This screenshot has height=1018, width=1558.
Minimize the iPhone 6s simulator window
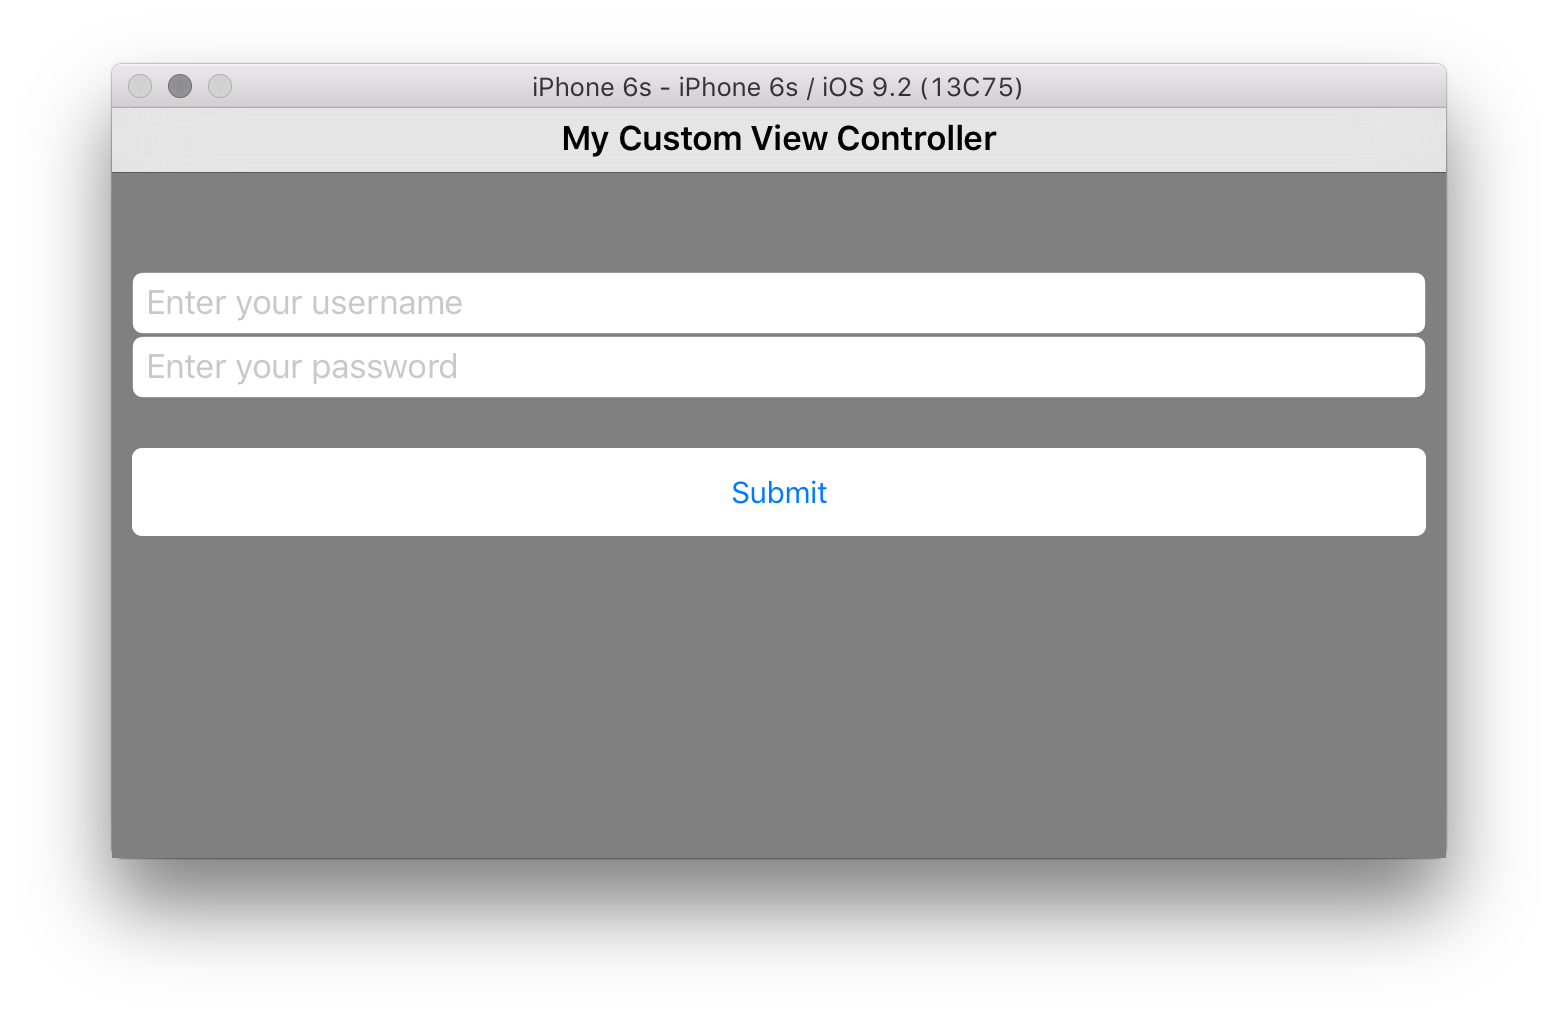[x=180, y=87]
